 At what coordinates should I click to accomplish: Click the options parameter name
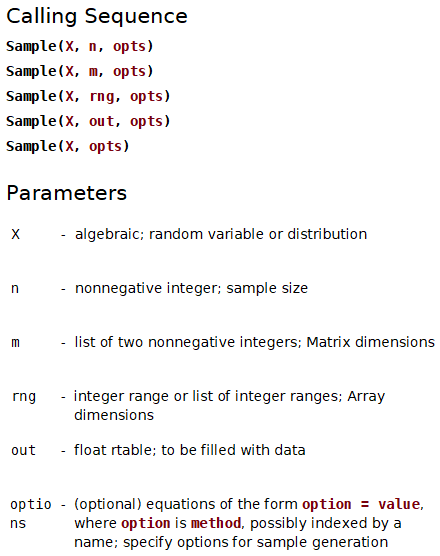tap(30, 514)
